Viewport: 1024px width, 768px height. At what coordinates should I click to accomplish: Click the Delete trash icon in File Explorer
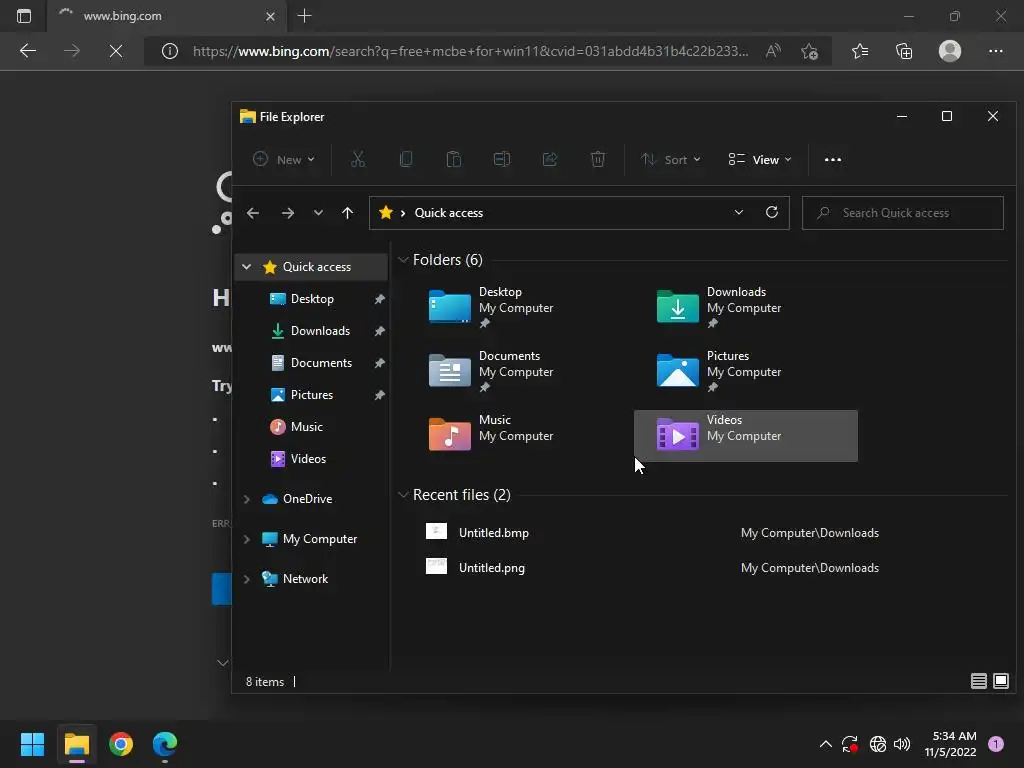(598, 159)
